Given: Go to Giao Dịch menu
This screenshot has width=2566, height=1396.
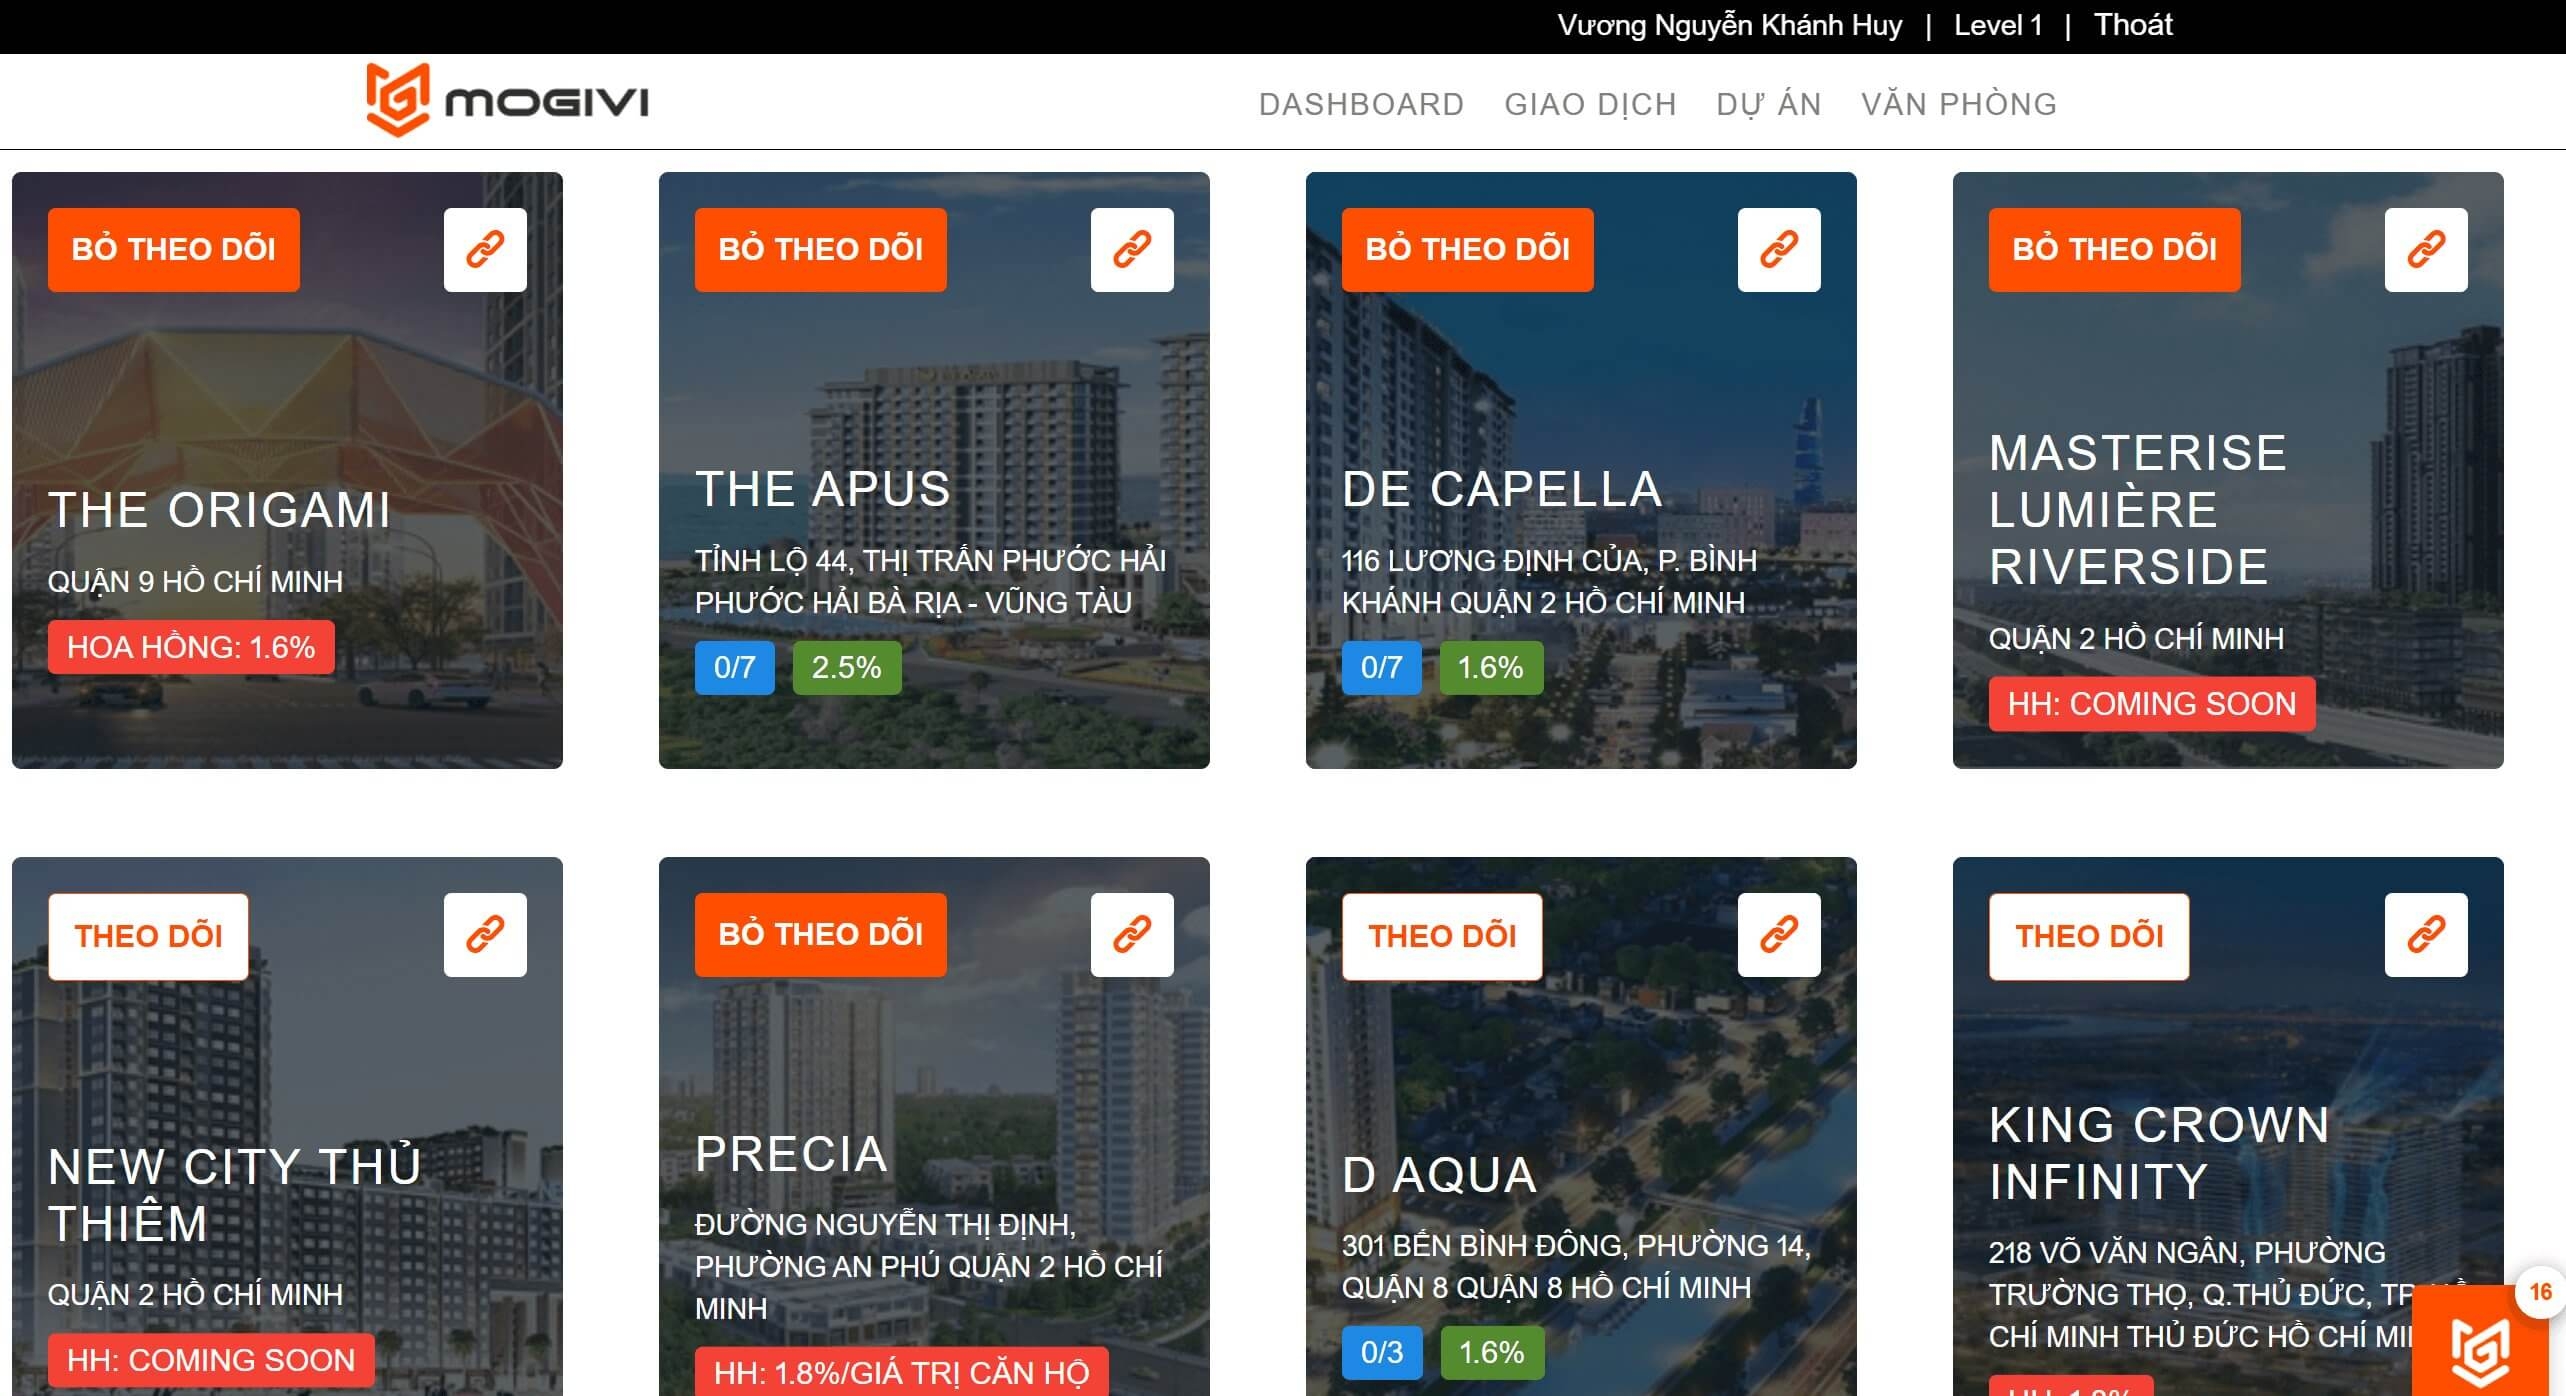Looking at the screenshot, I should (1590, 104).
